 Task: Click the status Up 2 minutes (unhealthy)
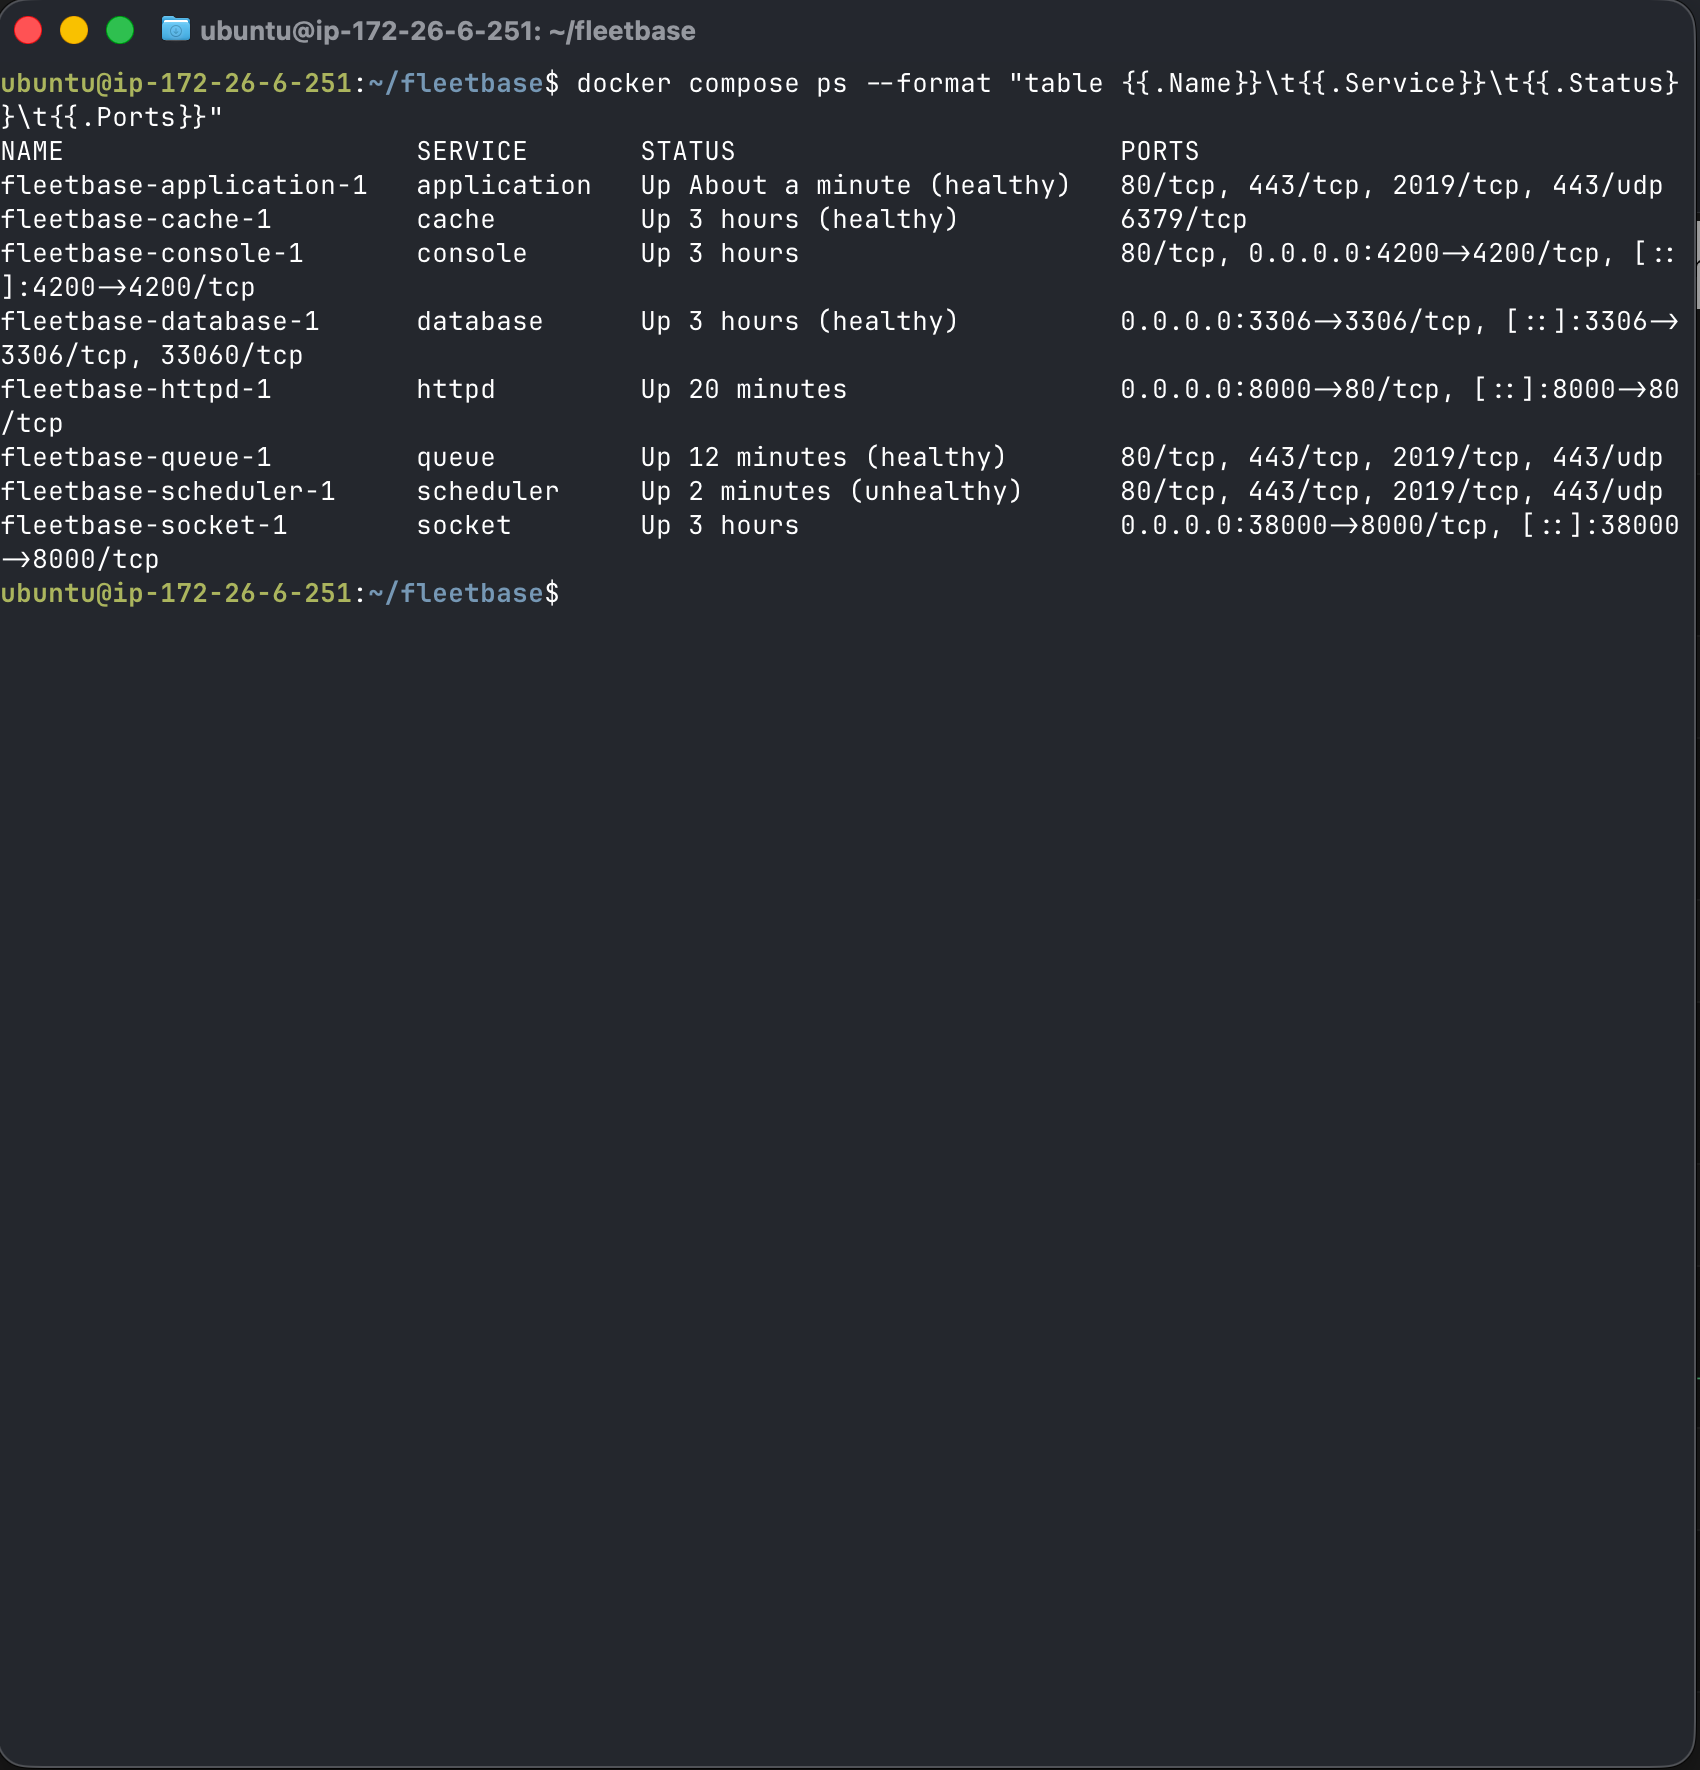pyautogui.click(x=832, y=491)
